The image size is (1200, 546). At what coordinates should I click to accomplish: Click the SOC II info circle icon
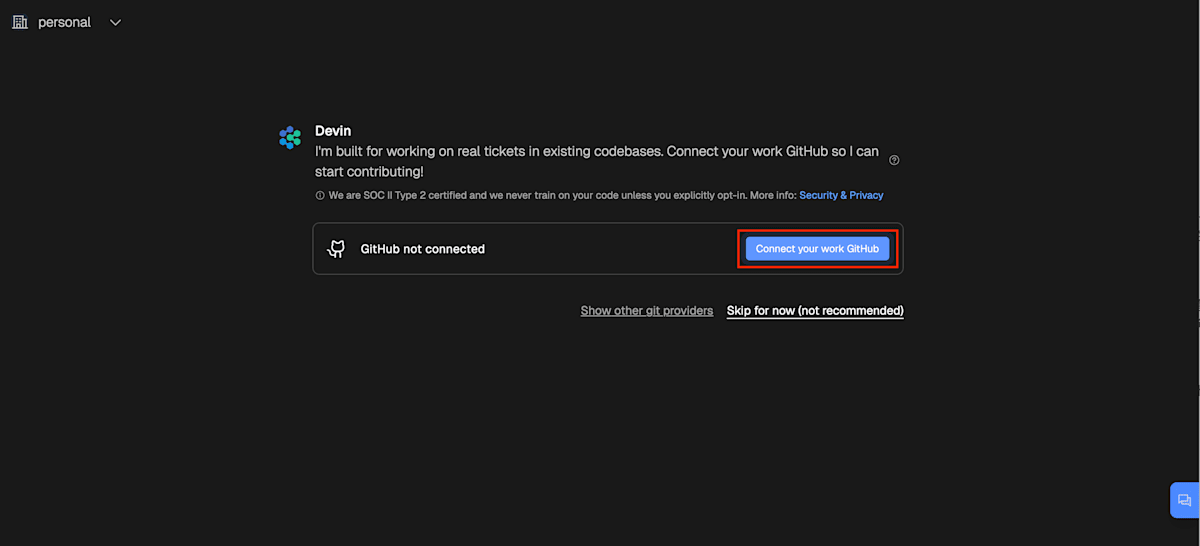click(x=320, y=196)
